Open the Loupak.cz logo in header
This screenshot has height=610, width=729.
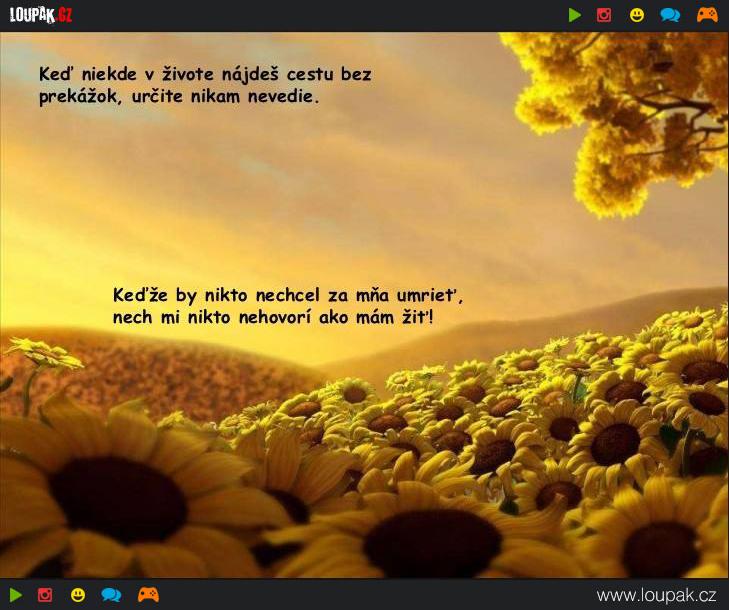click(41, 15)
